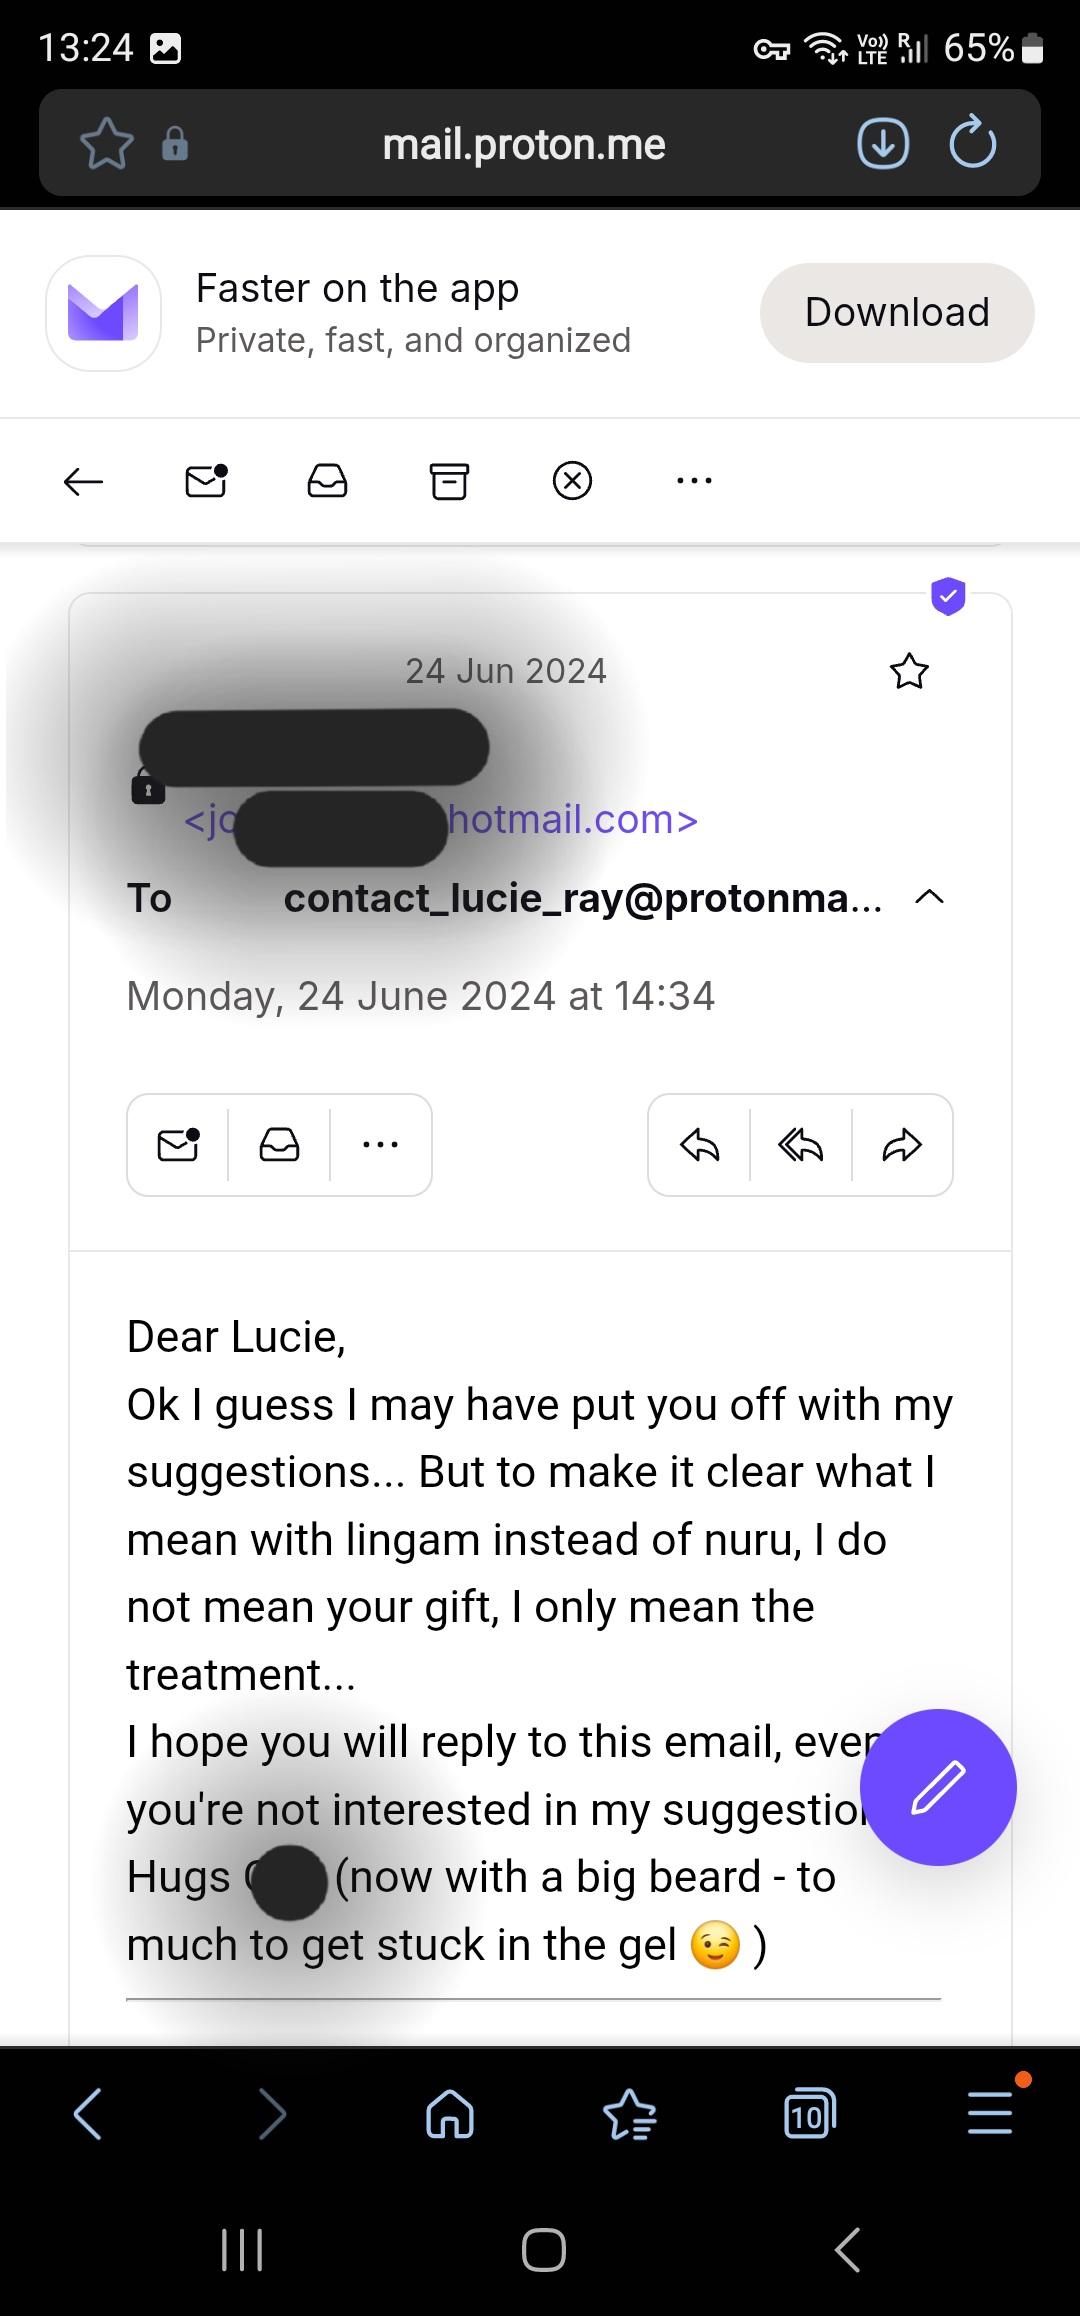Mark as unread in top toolbar

coord(206,481)
